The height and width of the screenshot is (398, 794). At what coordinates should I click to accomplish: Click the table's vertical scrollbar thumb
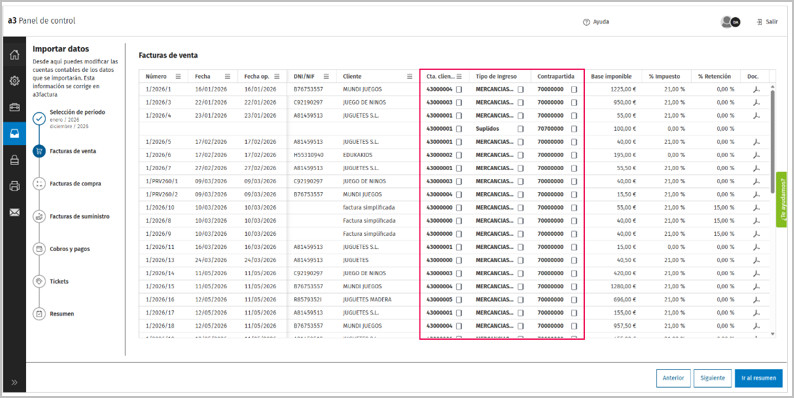click(772, 142)
